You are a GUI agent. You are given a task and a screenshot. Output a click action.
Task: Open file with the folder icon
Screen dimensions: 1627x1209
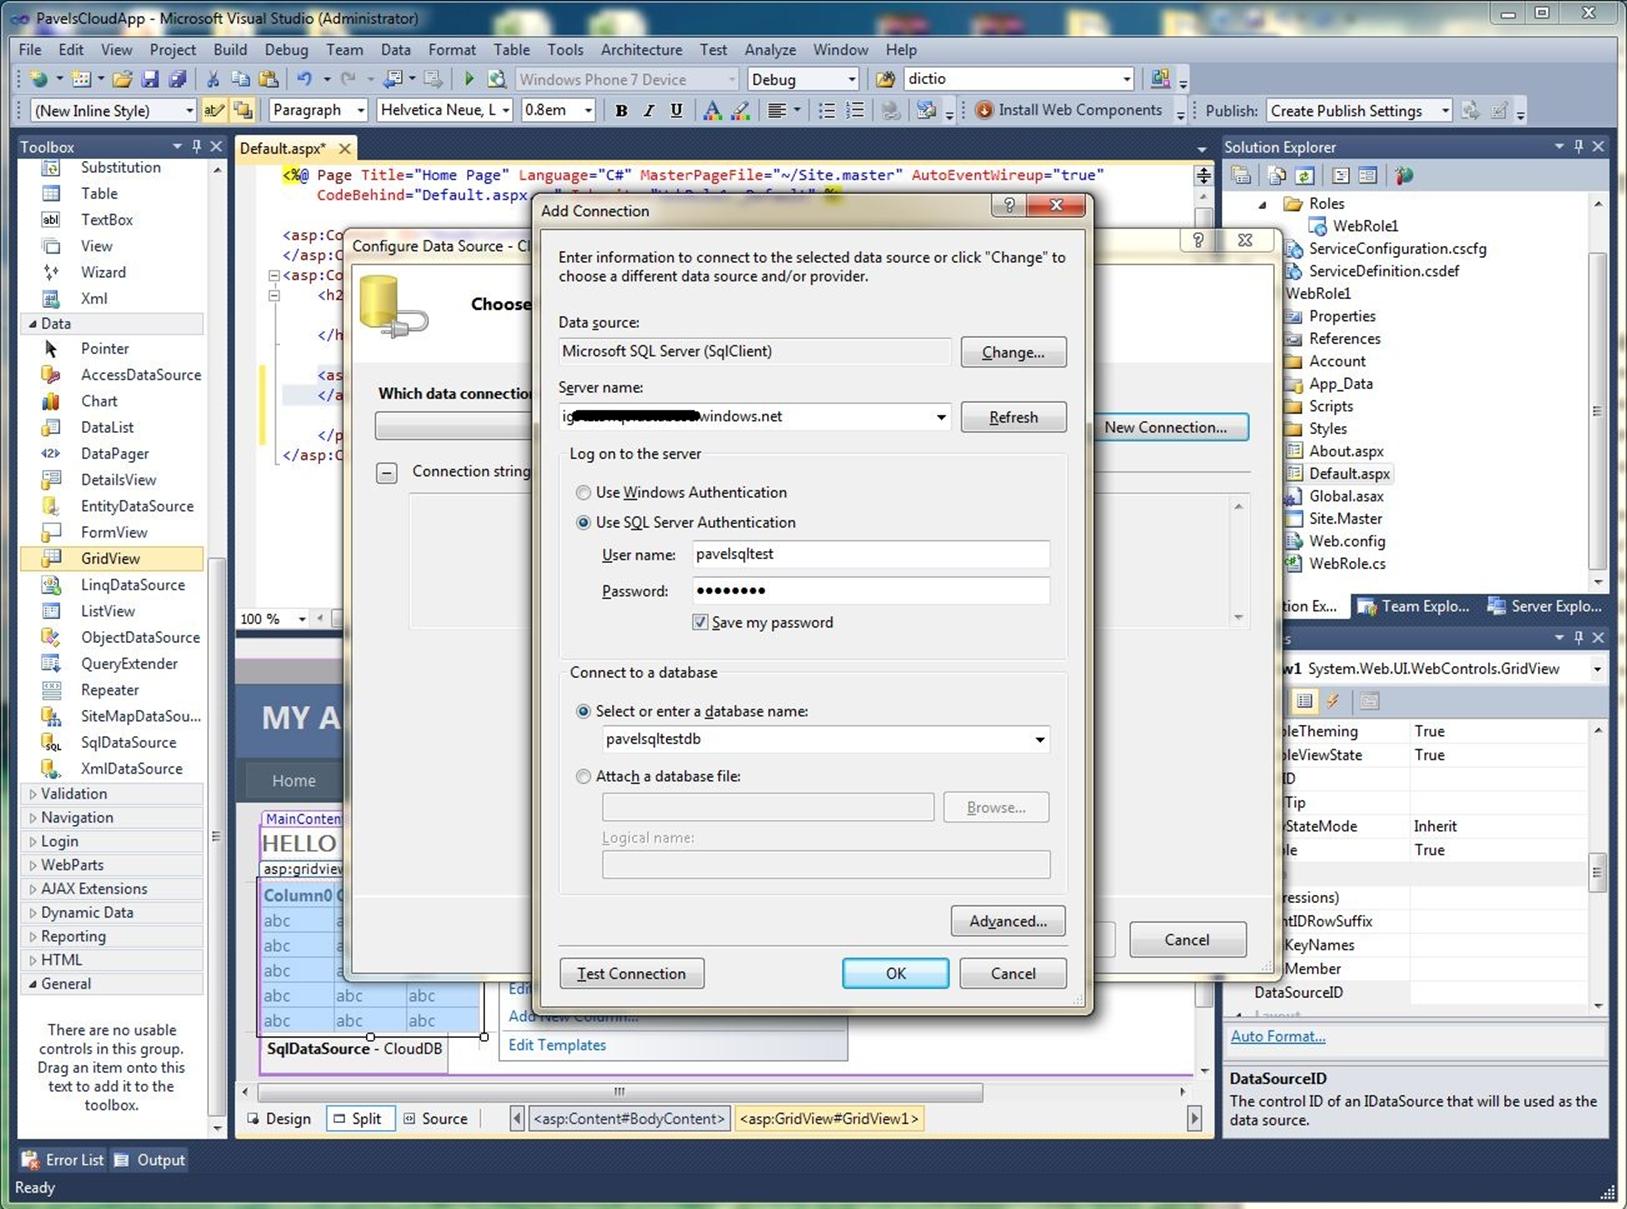click(x=122, y=79)
